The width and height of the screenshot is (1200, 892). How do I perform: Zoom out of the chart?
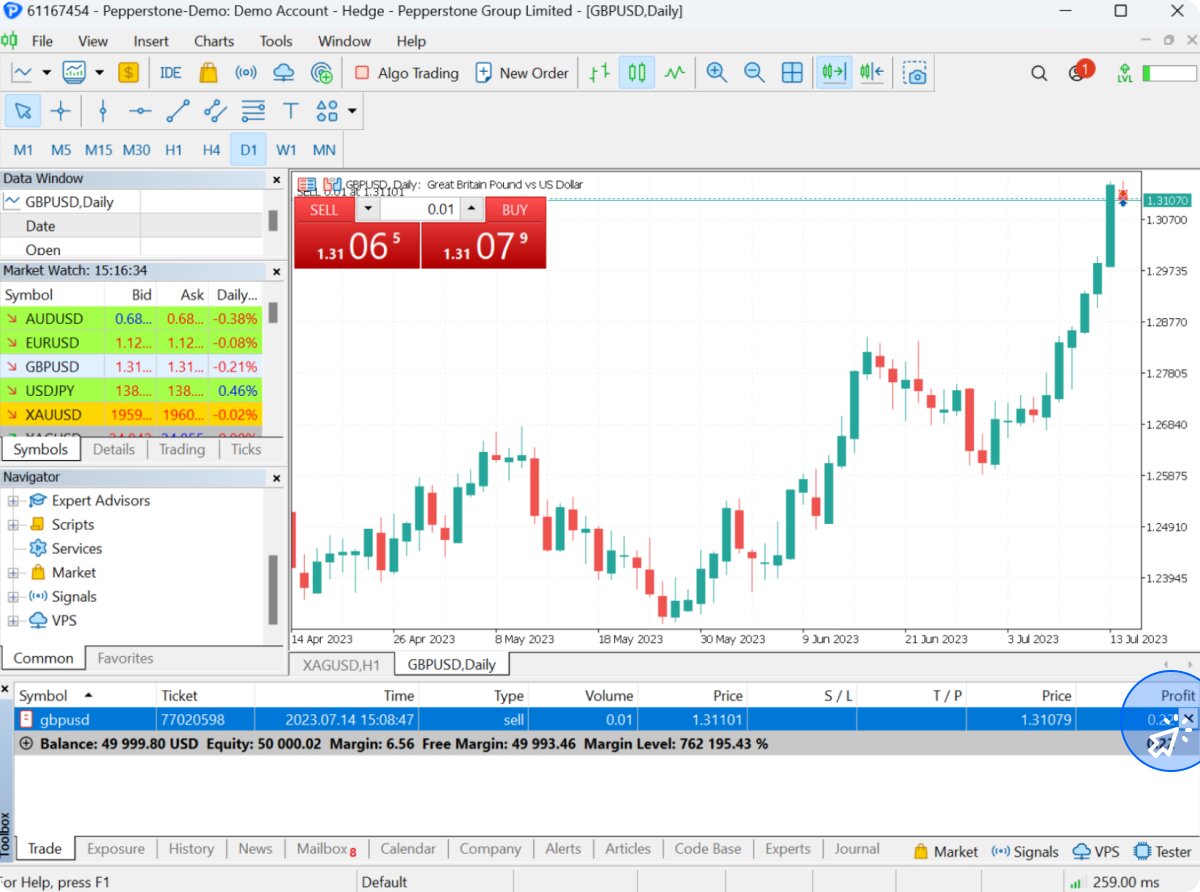pyautogui.click(x=754, y=73)
